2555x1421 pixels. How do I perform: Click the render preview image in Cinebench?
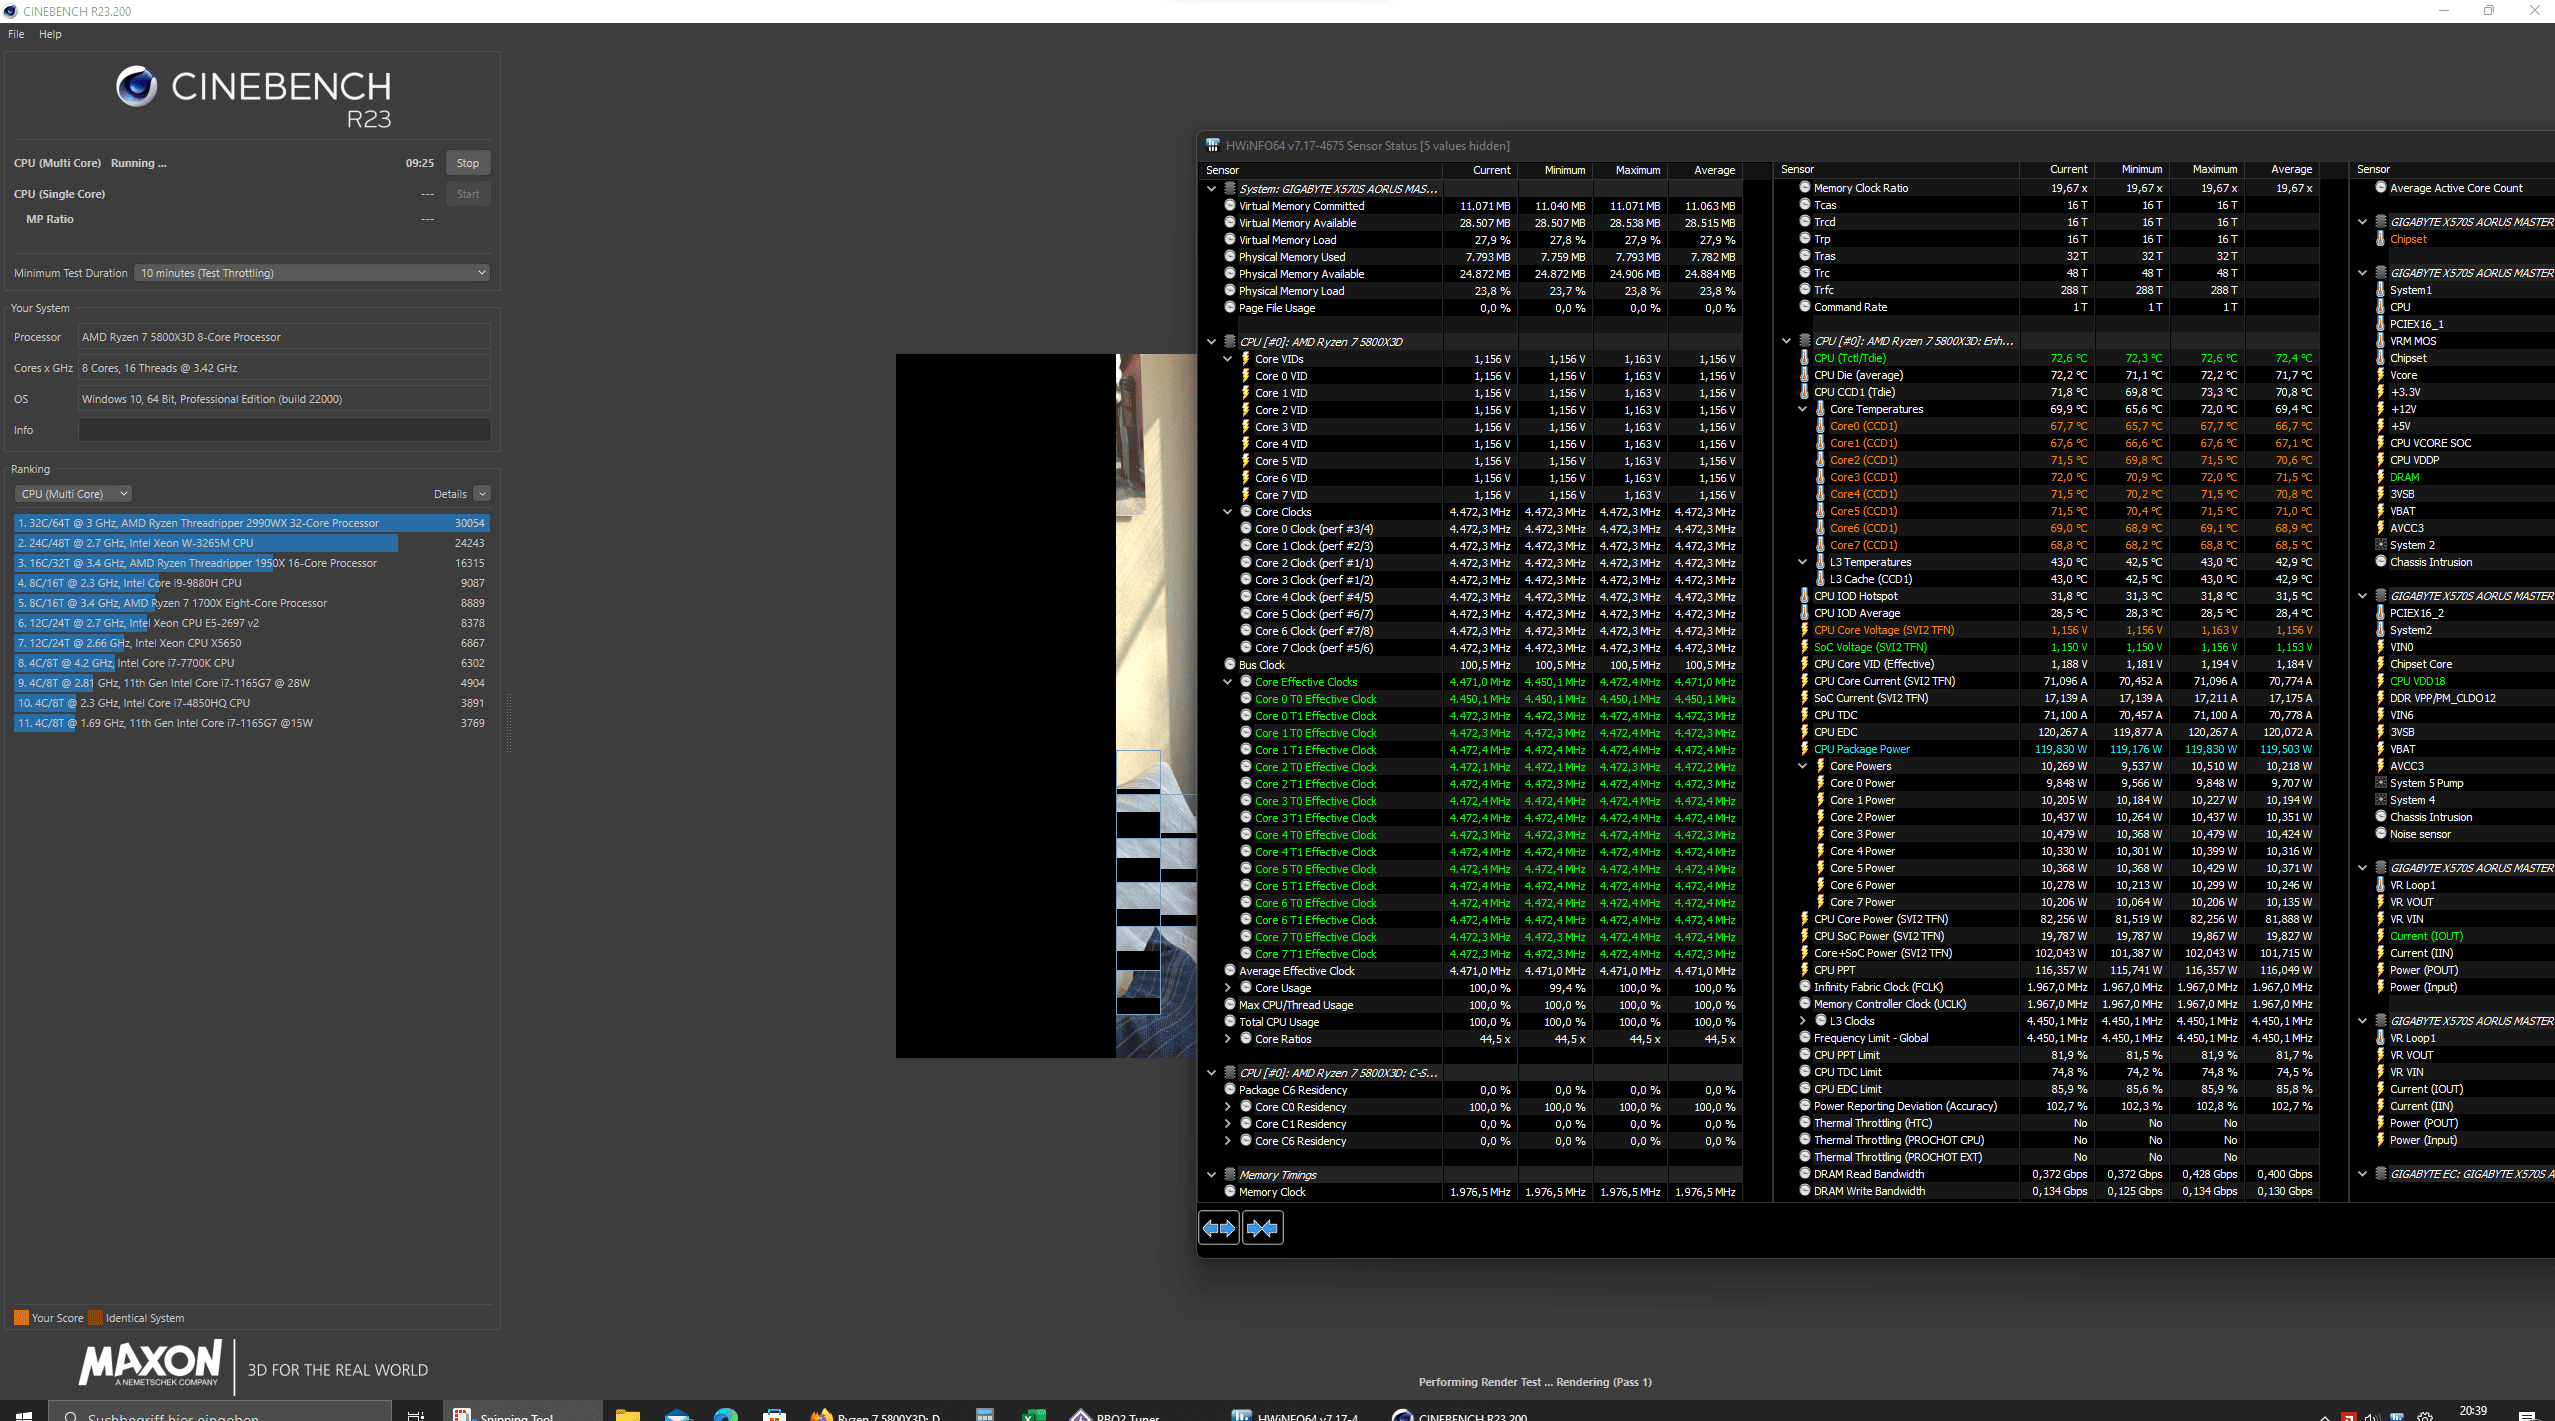point(1046,705)
